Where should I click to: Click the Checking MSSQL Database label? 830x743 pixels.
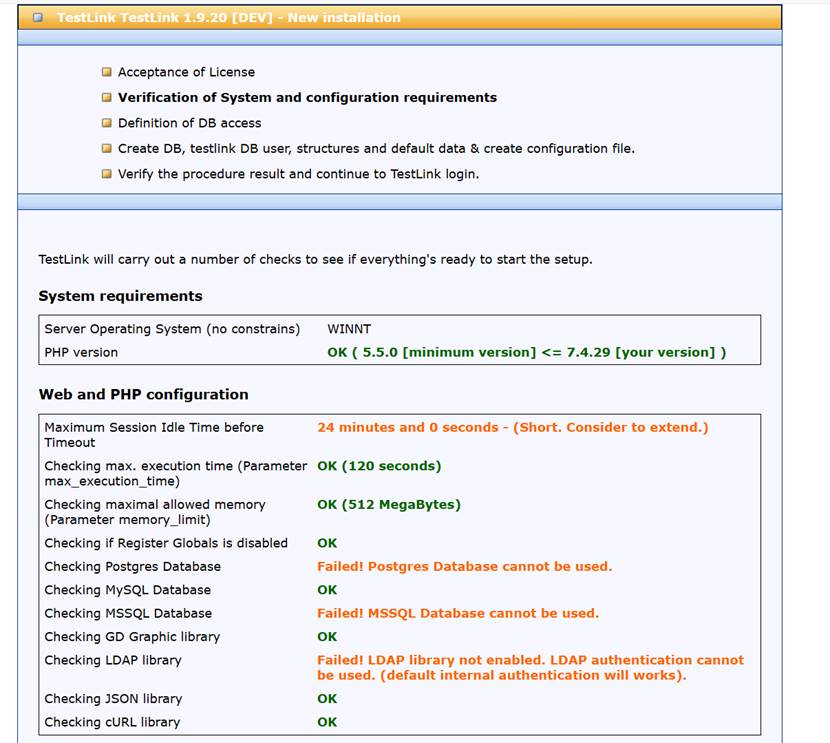click(x=128, y=613)
